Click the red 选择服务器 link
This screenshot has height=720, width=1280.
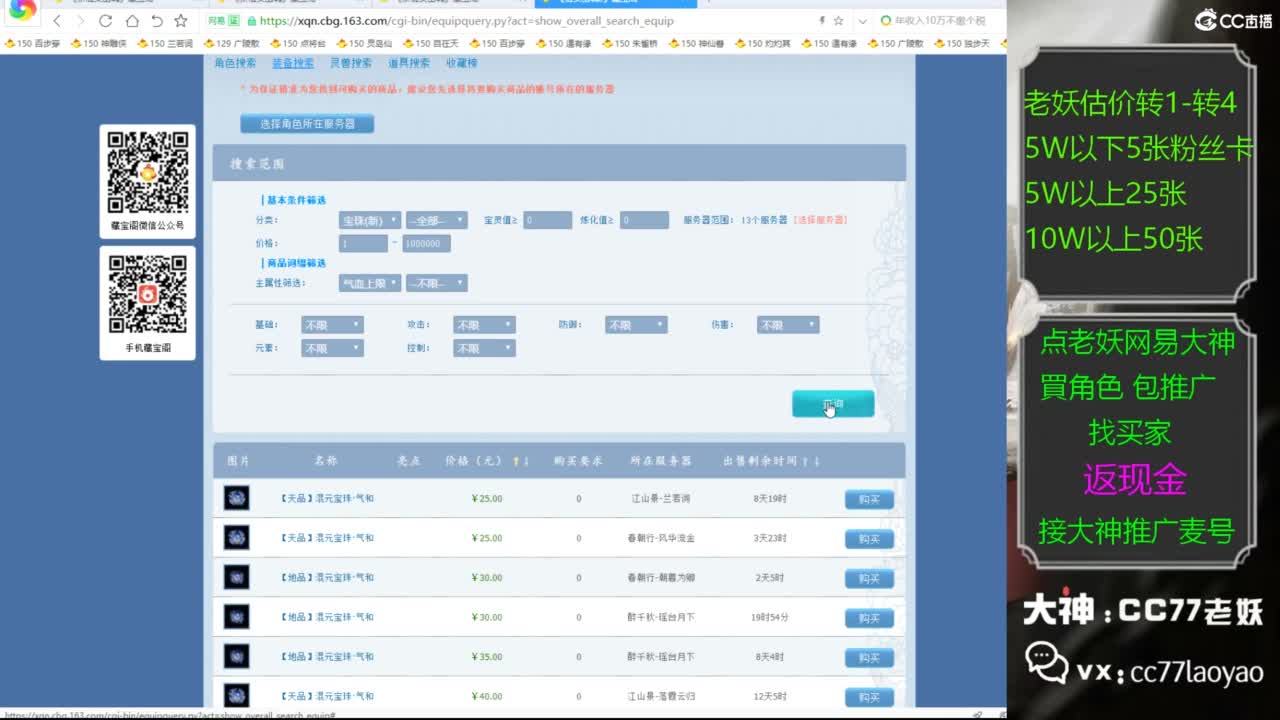tap(820, 220)
